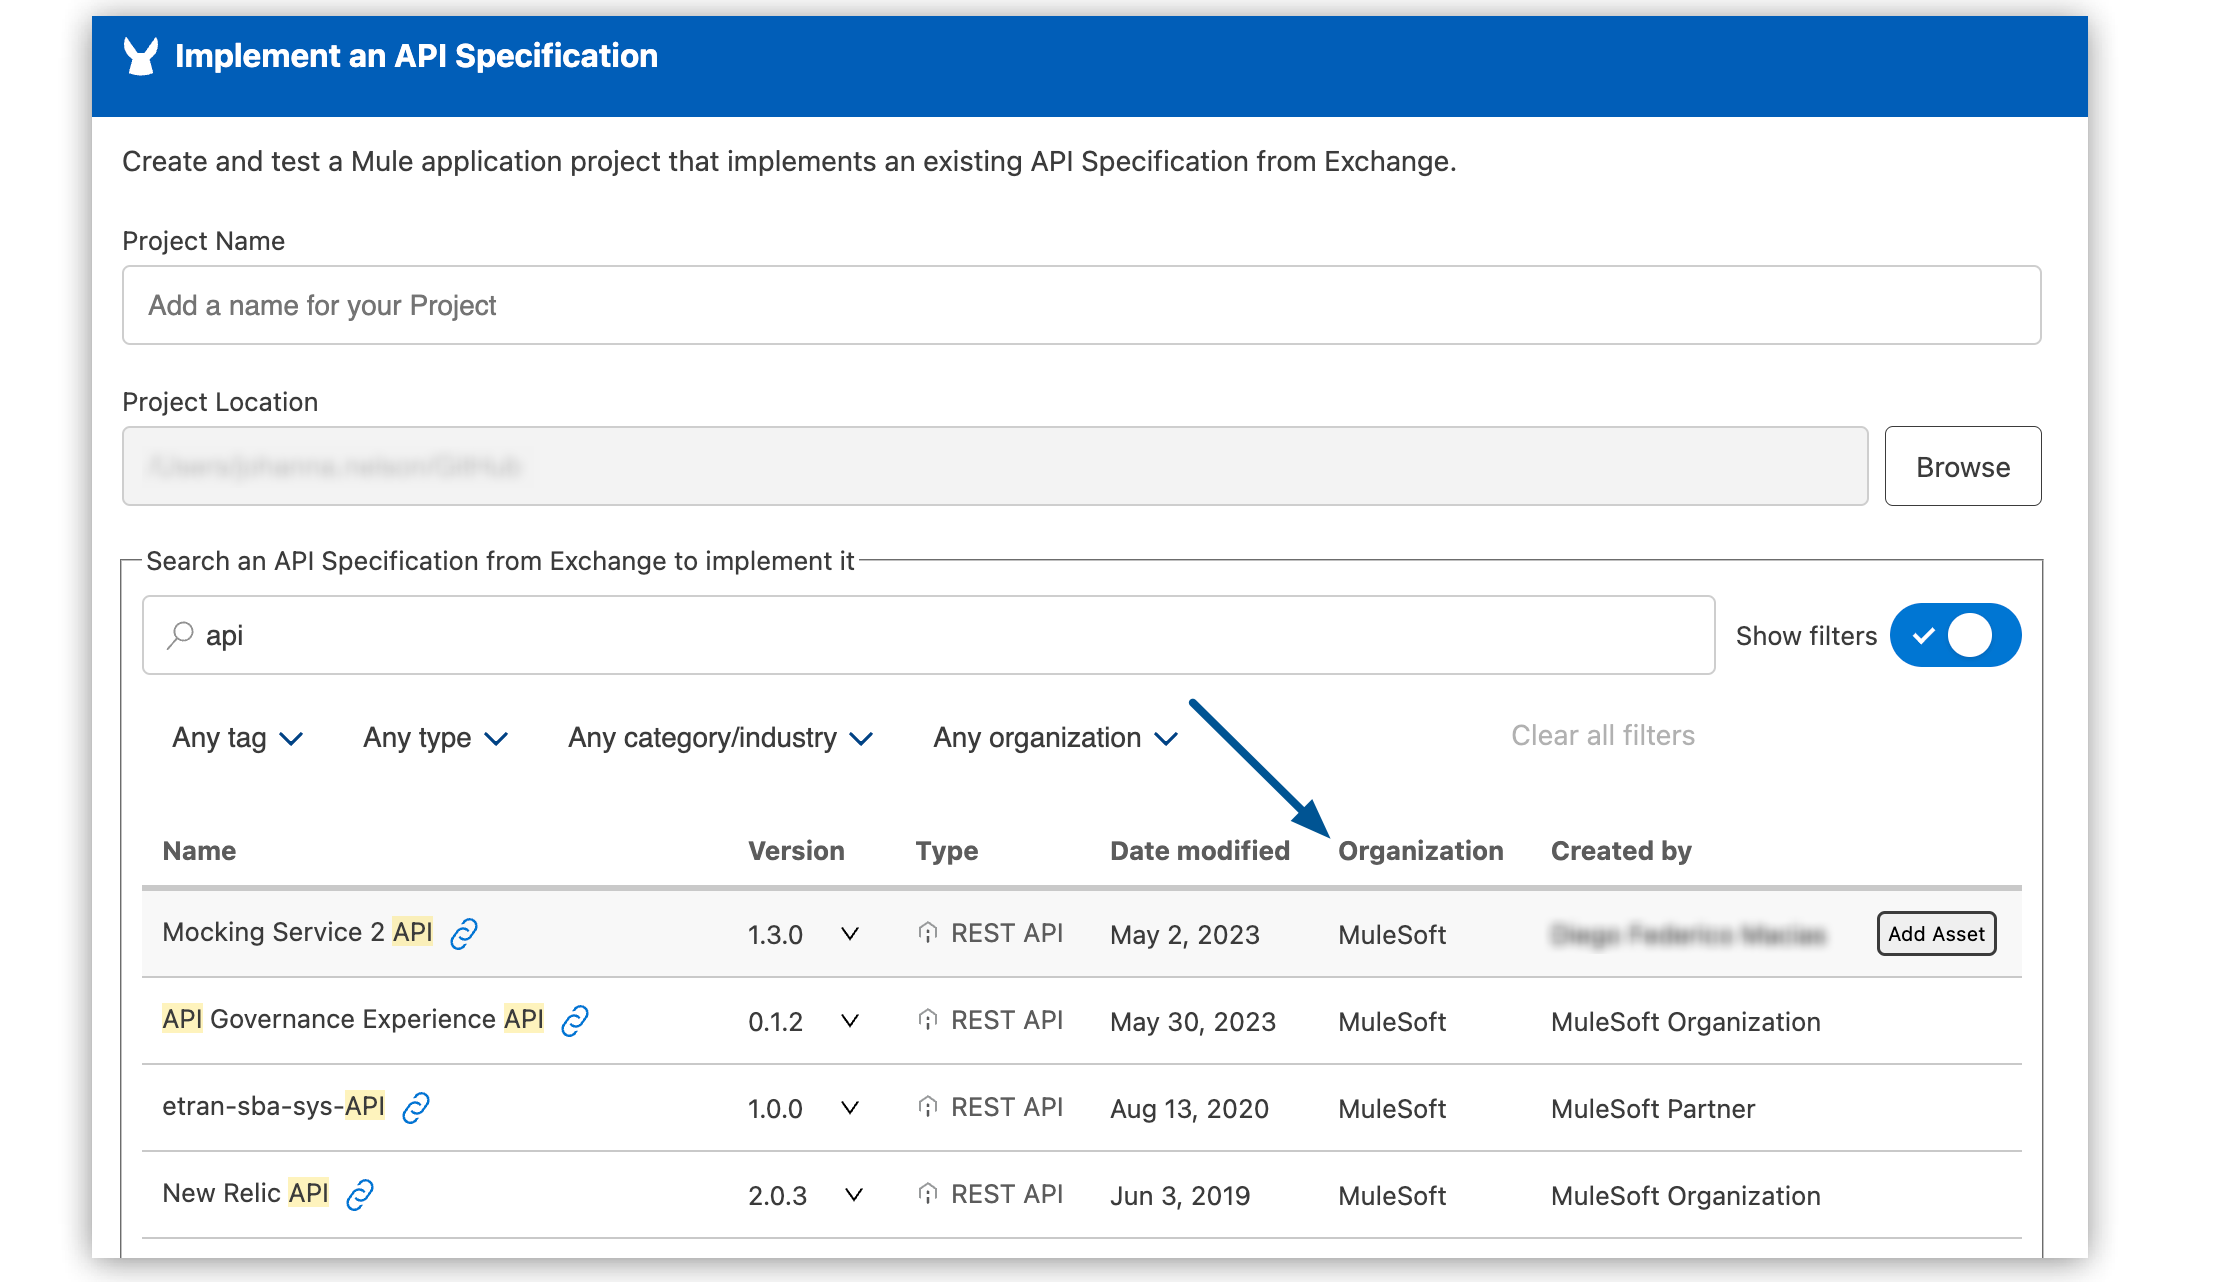Image resolution: width=2234 pixels, height=1282 pixels.
Task: Click the link icon next to New Relic API
Action: pos(362,1194)
